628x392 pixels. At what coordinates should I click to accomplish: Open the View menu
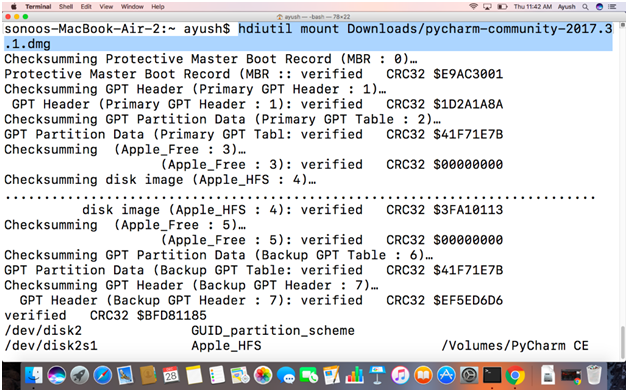coord(106,6)
